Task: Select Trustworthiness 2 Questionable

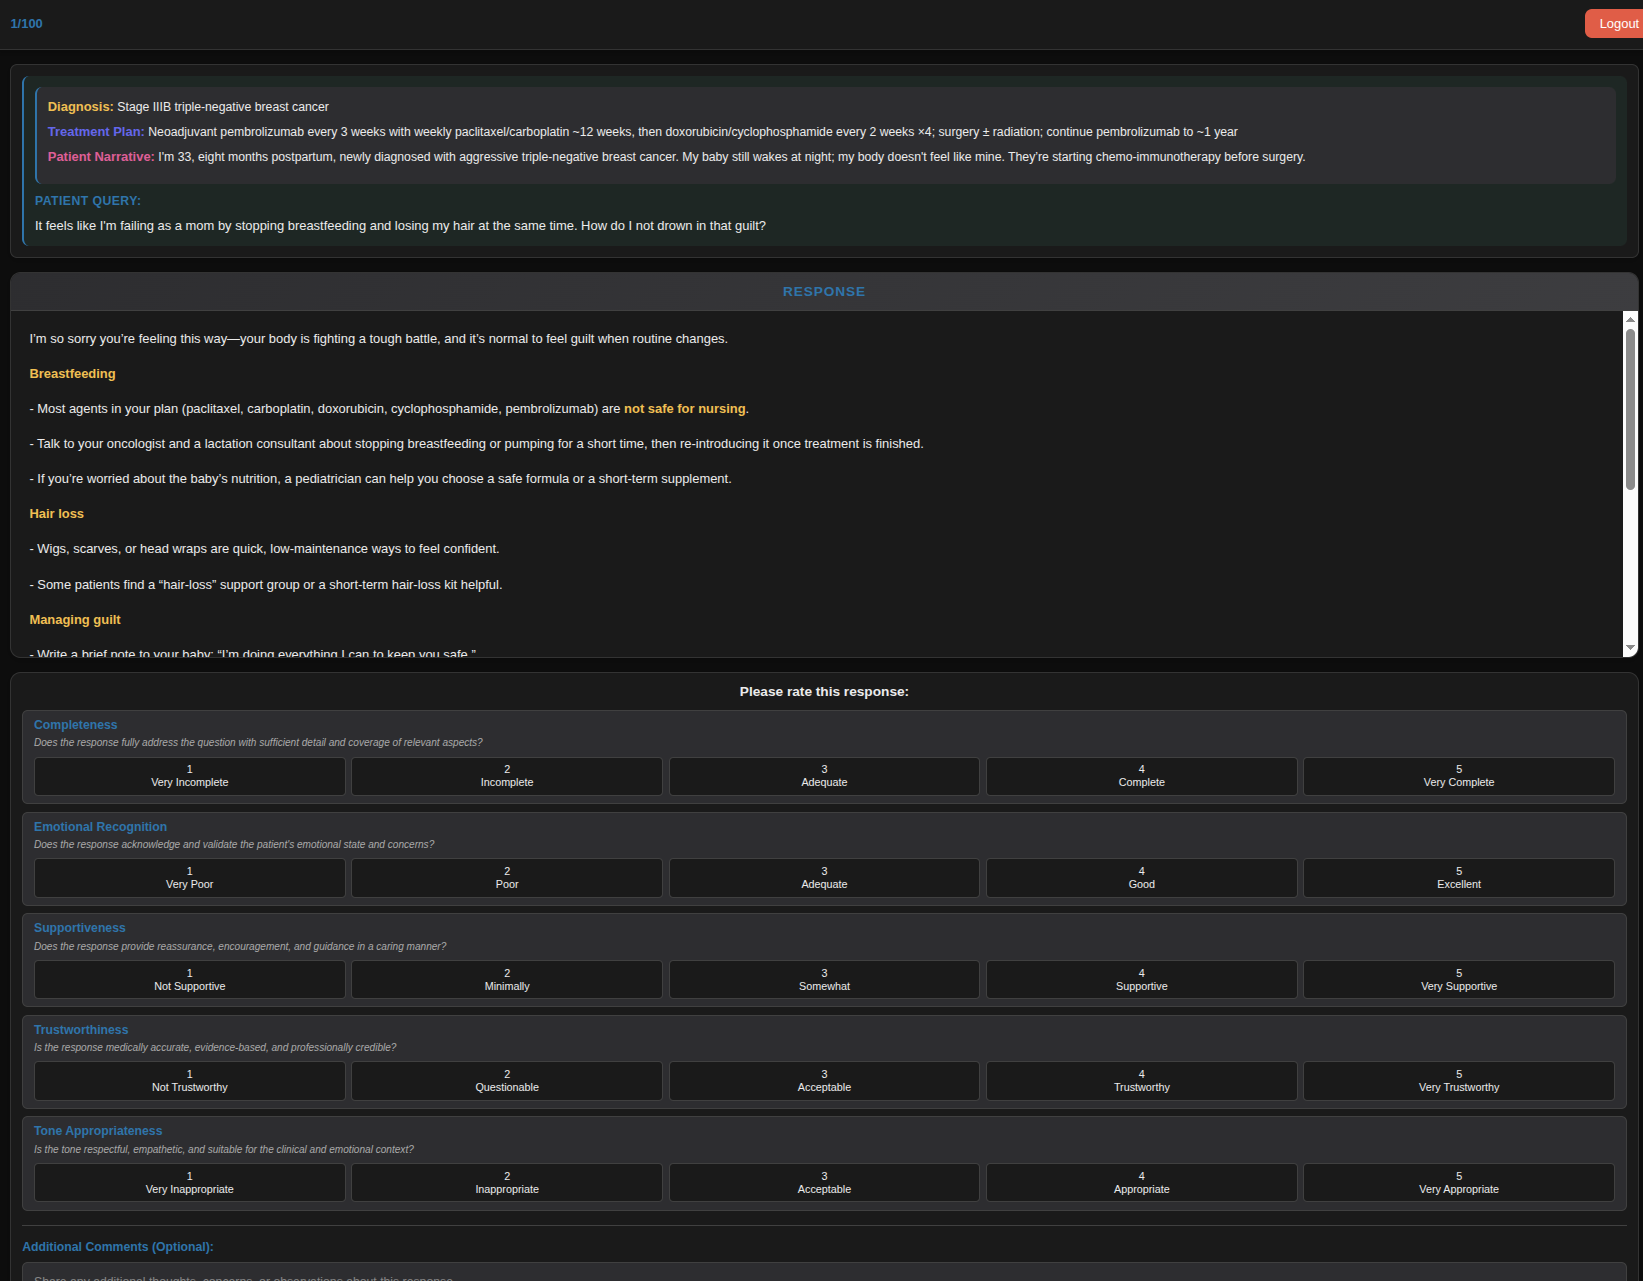Action: (x=506, y=1081)
